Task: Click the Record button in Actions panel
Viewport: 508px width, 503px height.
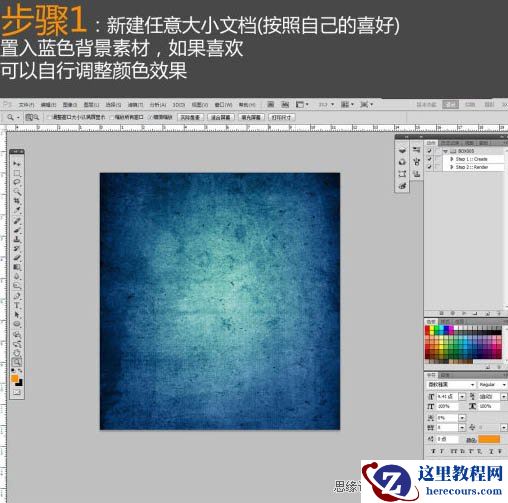Action: (453, 313)
